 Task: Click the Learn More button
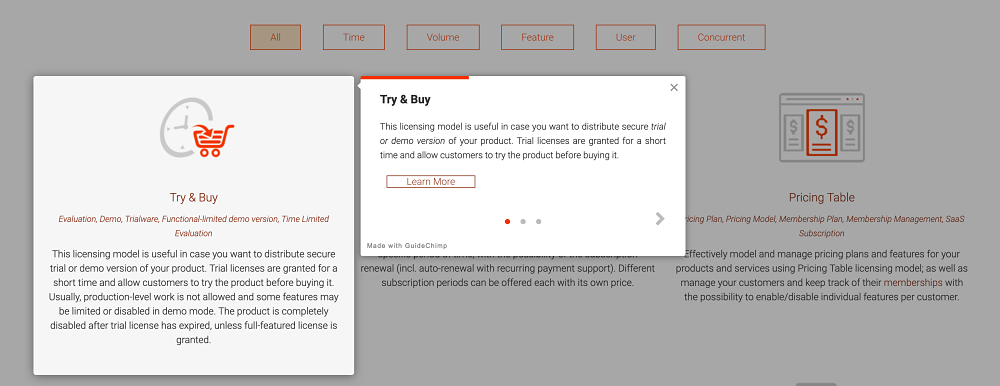click(x=430, y=182)
